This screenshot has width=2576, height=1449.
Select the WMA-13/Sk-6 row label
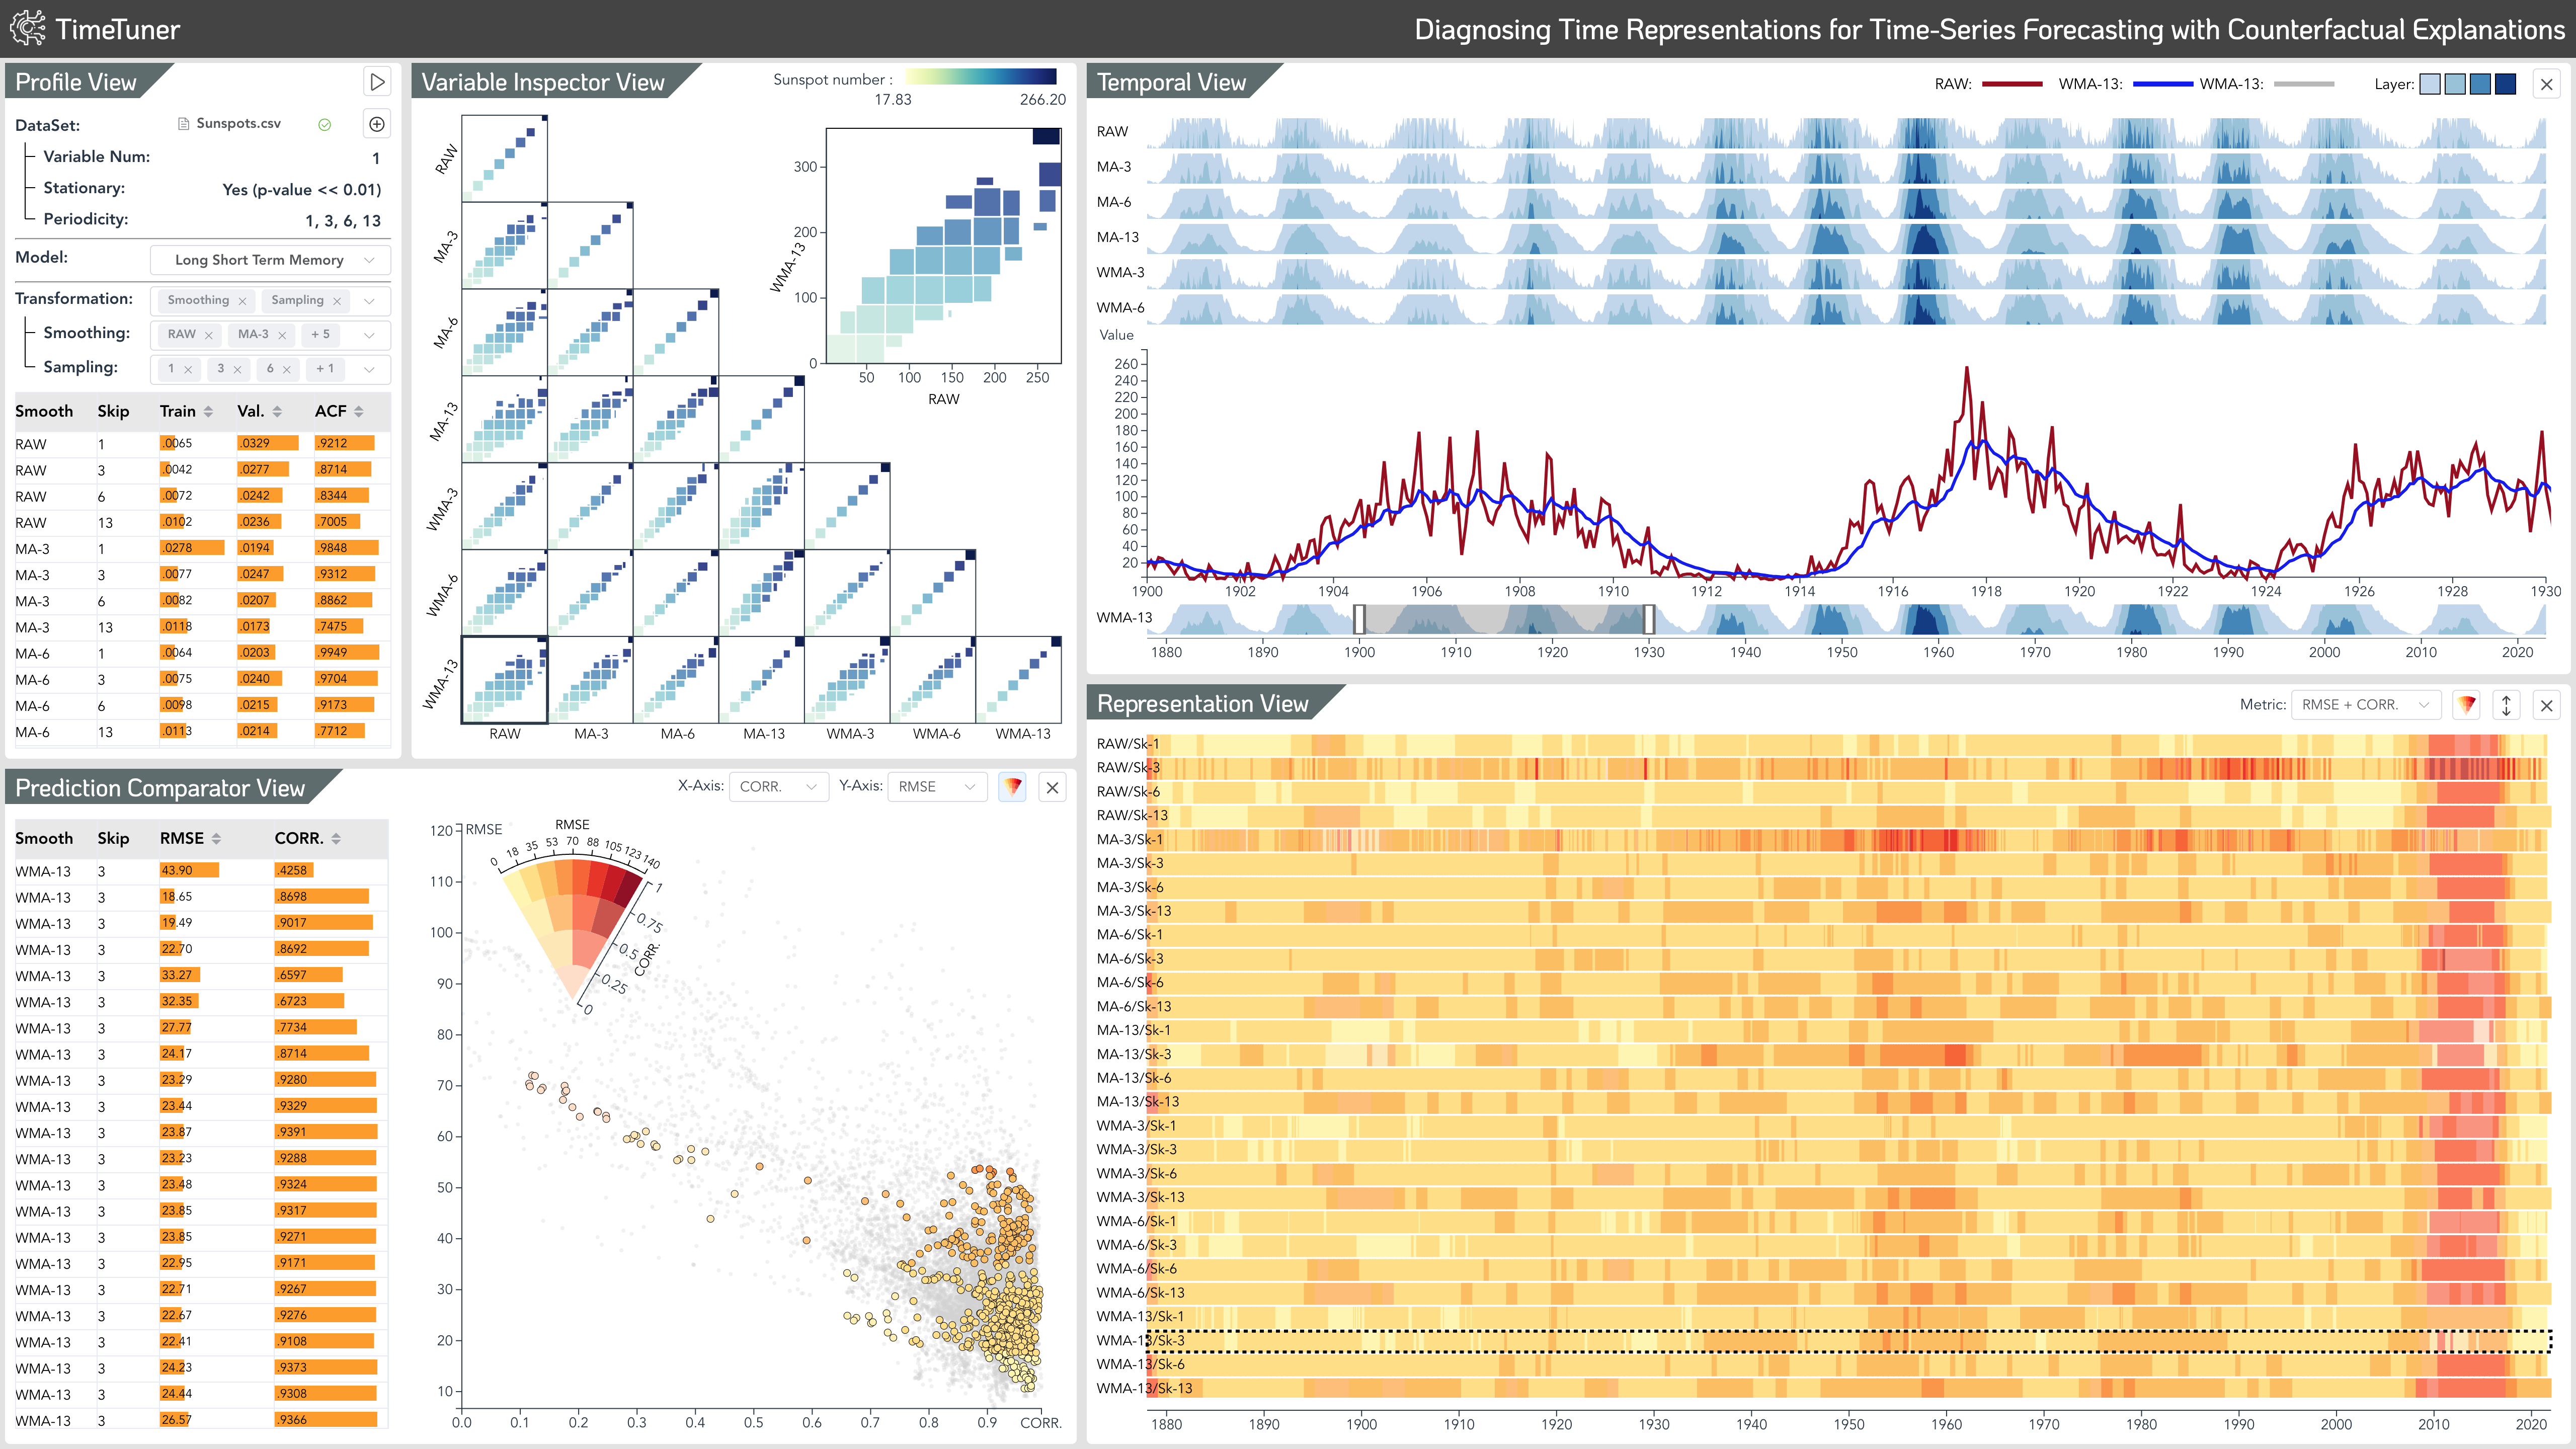coord(1140,1364)
